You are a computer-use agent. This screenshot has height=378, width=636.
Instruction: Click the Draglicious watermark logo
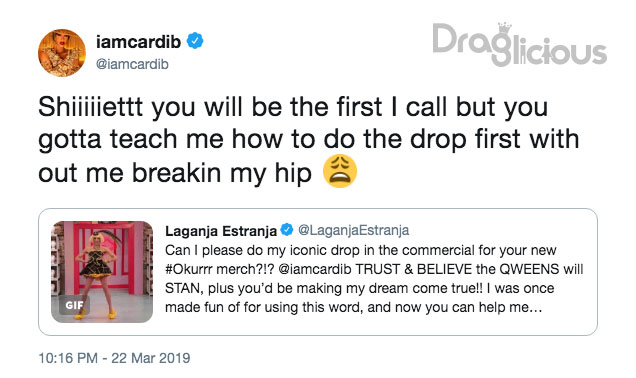click(519, 45)
